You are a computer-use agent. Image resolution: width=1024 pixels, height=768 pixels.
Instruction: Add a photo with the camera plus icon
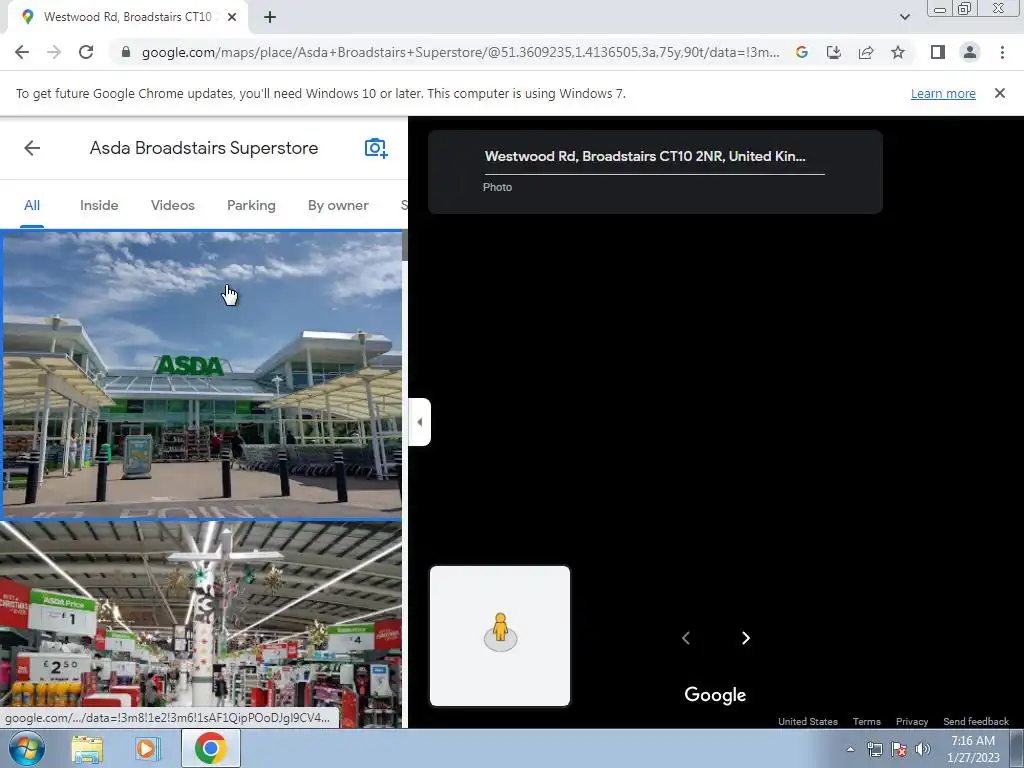tap(376, 148)
